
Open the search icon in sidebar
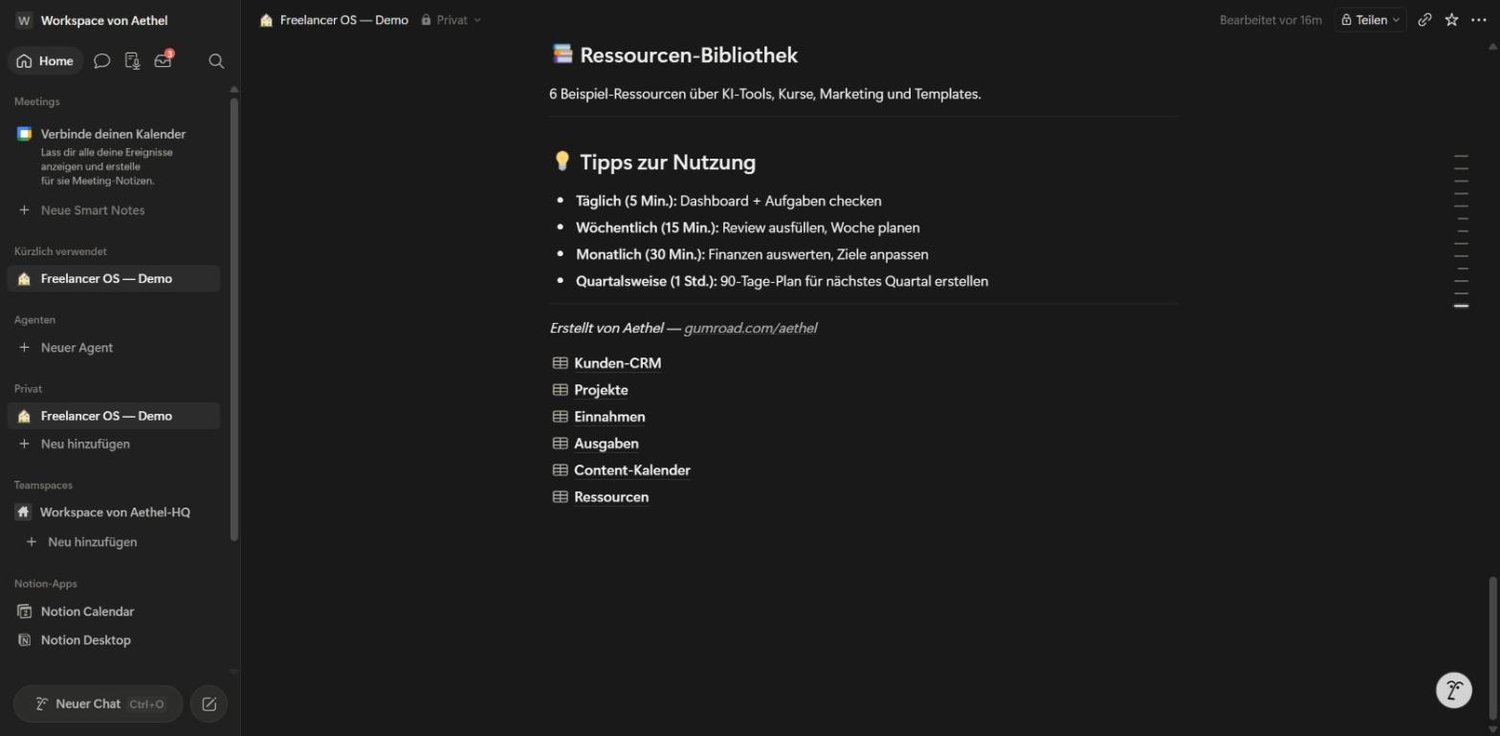[216, 61]
